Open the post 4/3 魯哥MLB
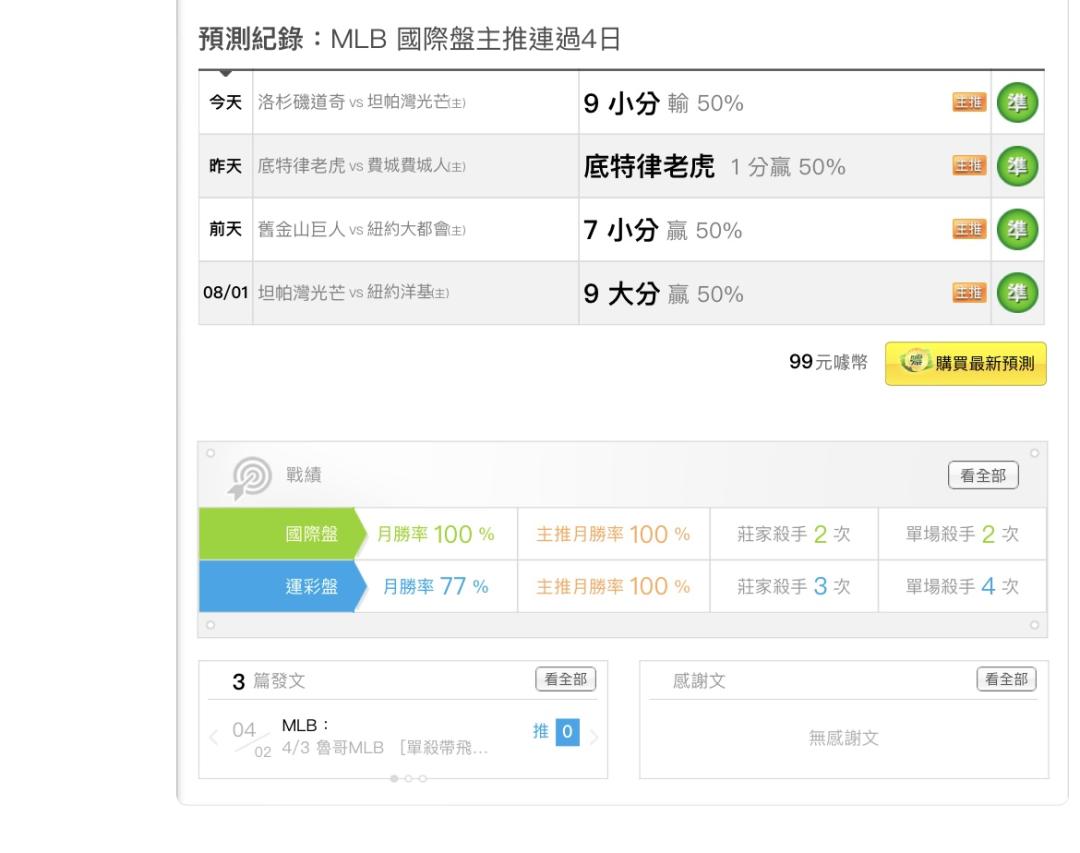1080x853 pixels. coord(385,749)
